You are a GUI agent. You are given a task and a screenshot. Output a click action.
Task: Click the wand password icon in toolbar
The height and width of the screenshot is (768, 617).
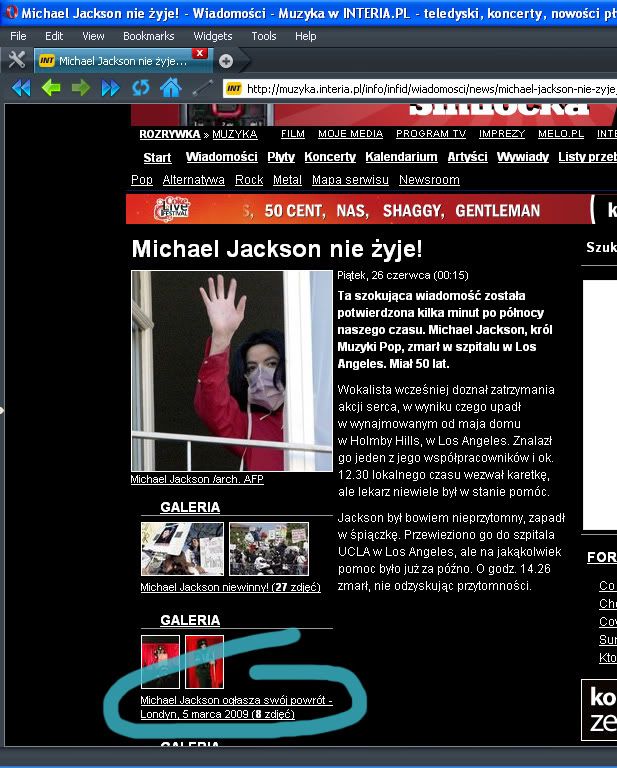203,88
